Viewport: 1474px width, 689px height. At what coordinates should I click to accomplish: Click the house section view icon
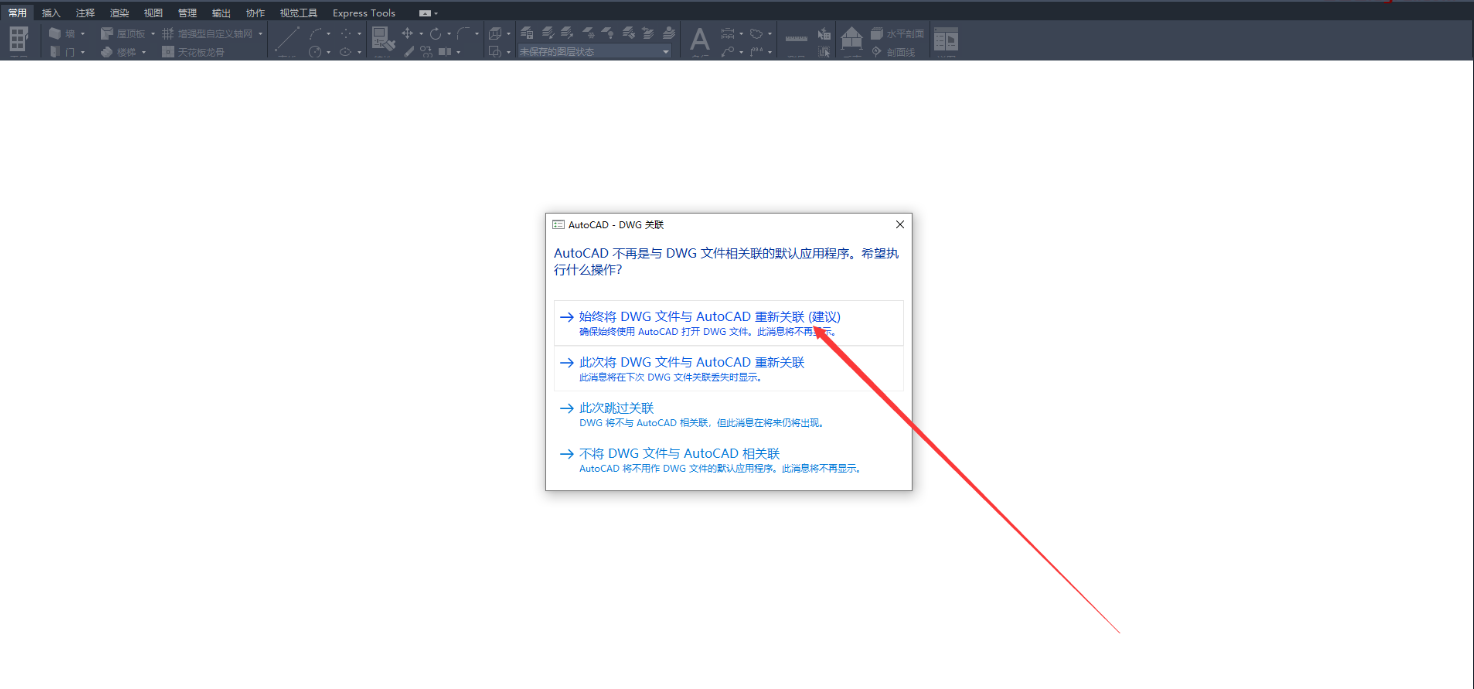[851, 40]
